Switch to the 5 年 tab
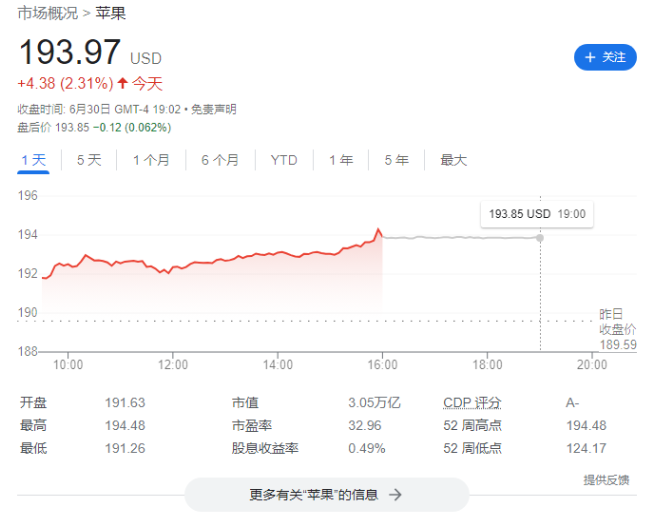The height and width of the screenshot is (522, 656). pyautogui.click(x=397, y=160)
